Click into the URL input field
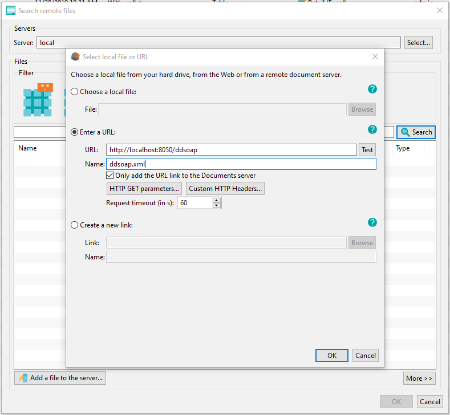Screen dimensions: 450x415 coord(231,150)
